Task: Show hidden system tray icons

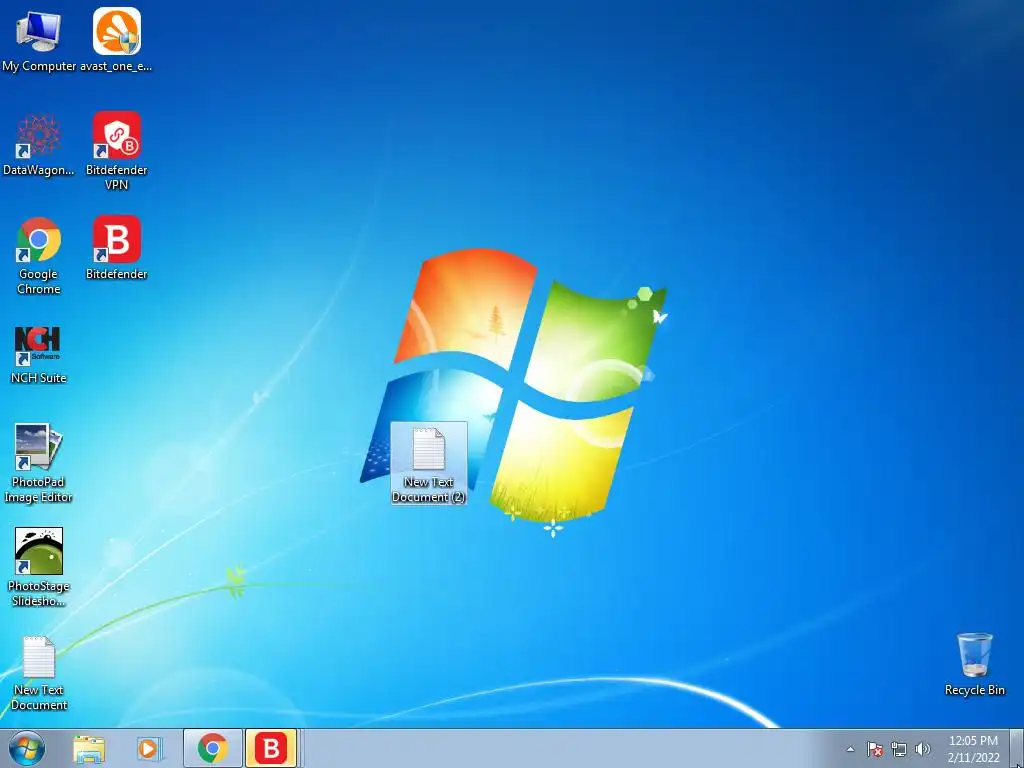Action: pyautogui.click(x=850, y=749)
